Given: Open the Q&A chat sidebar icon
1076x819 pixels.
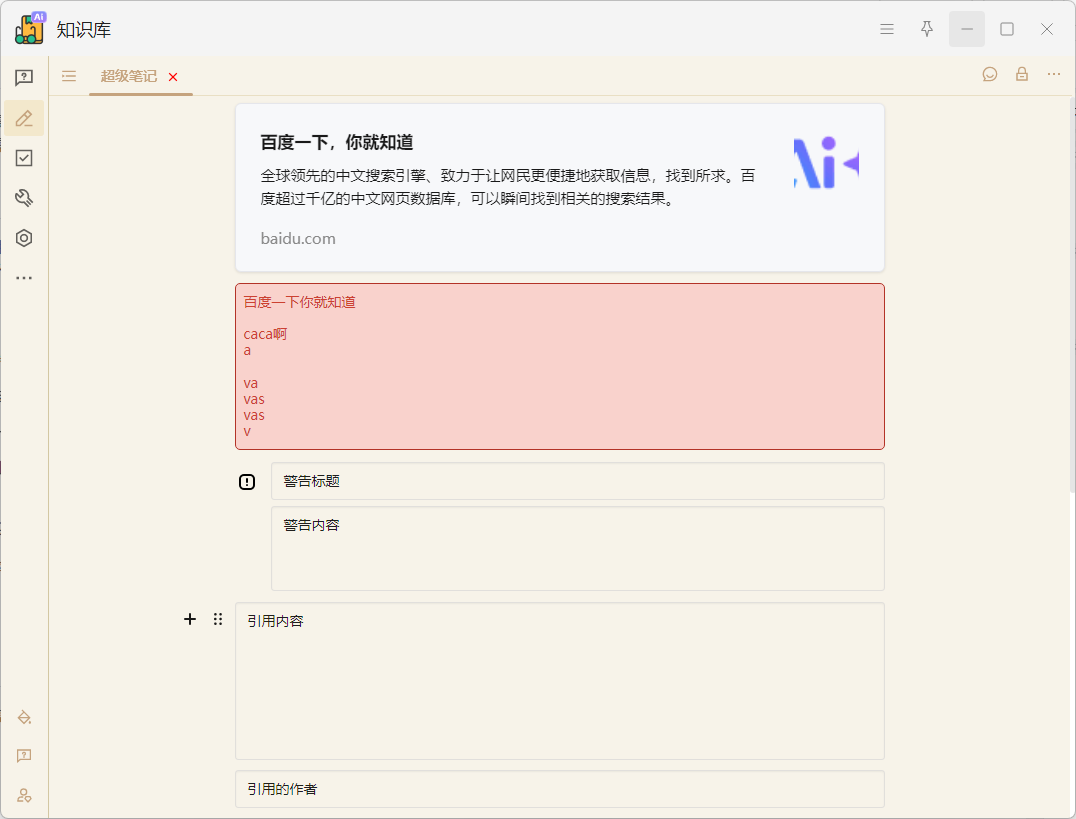Looking at the screenshot, I should (x=24, y=78).
